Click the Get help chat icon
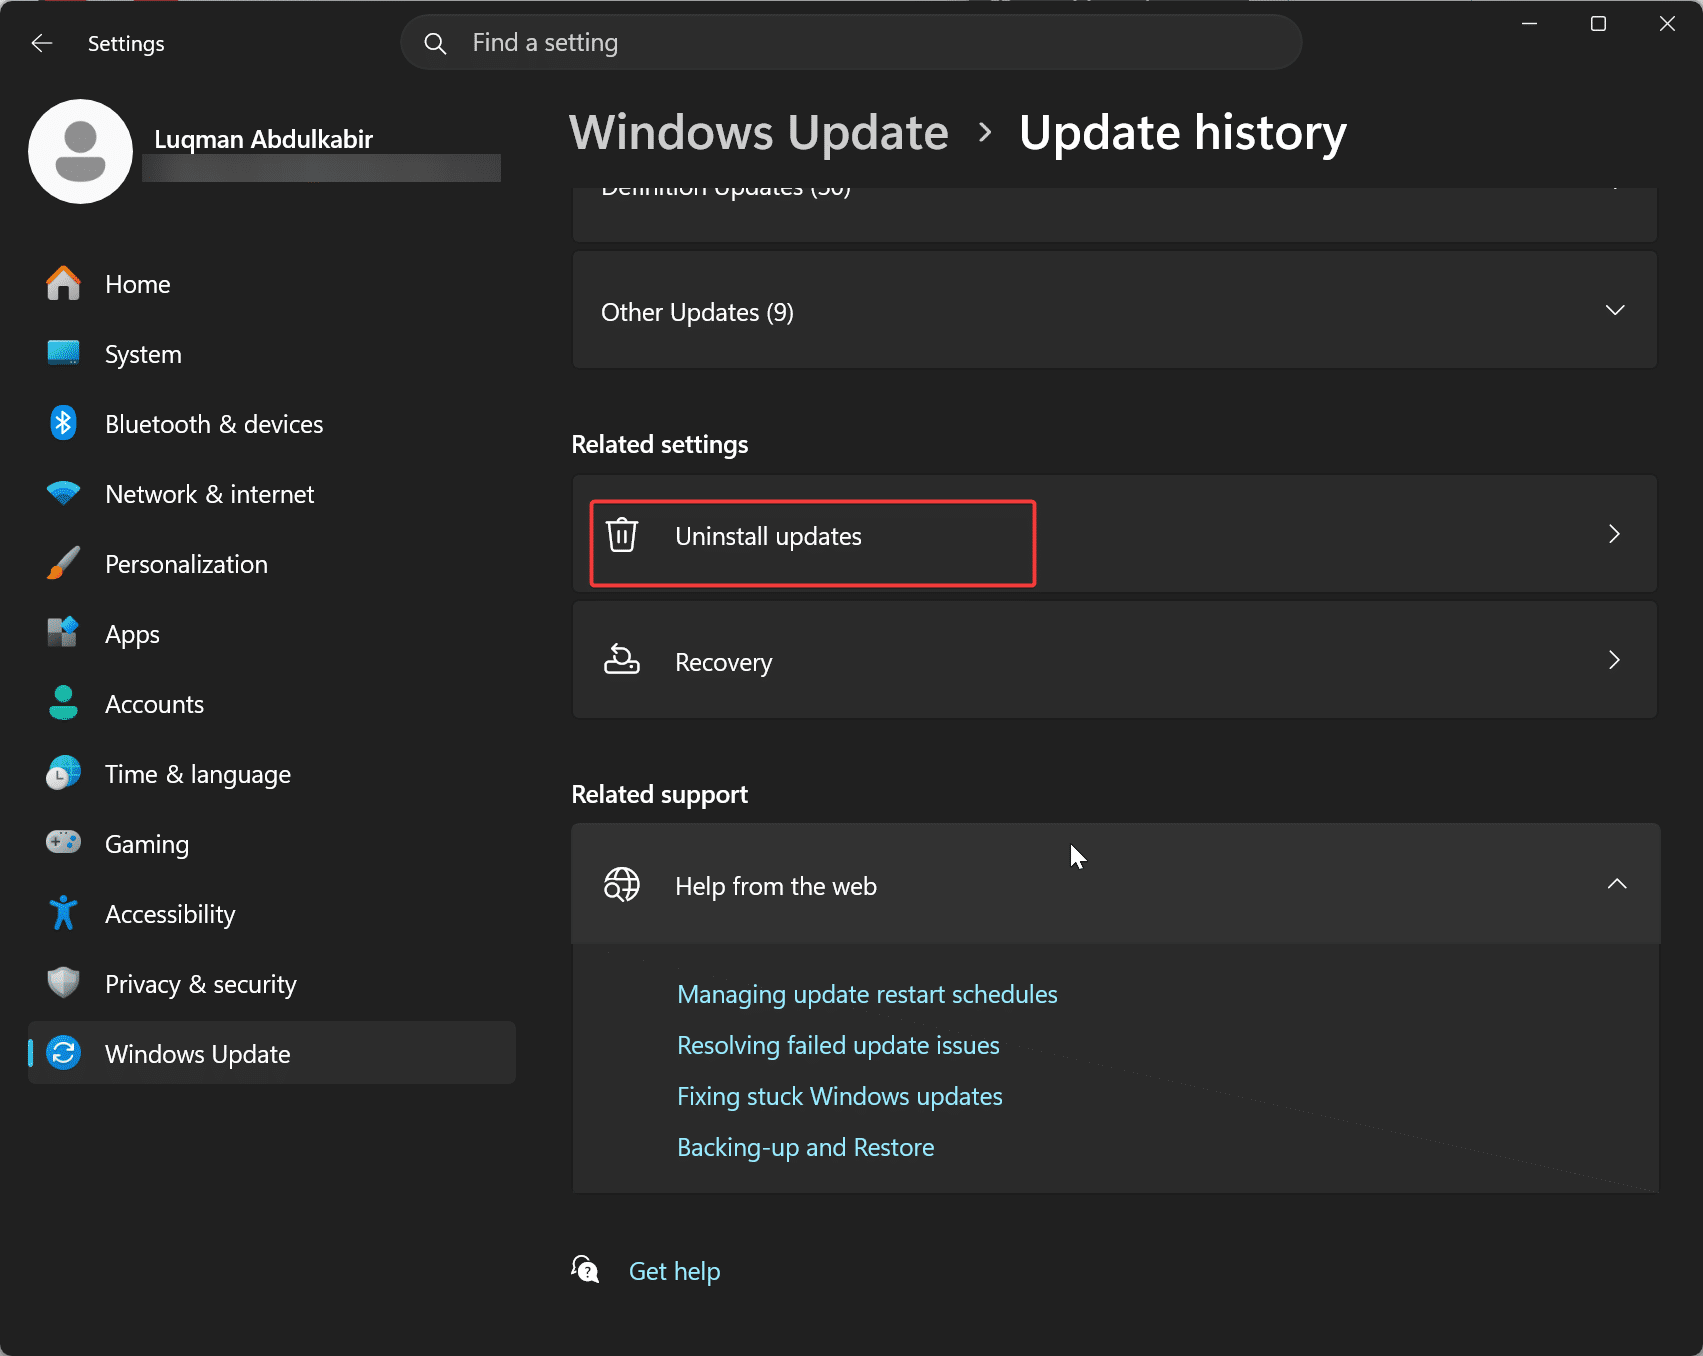1703x1356 pixels. (x=585, y=1270)
